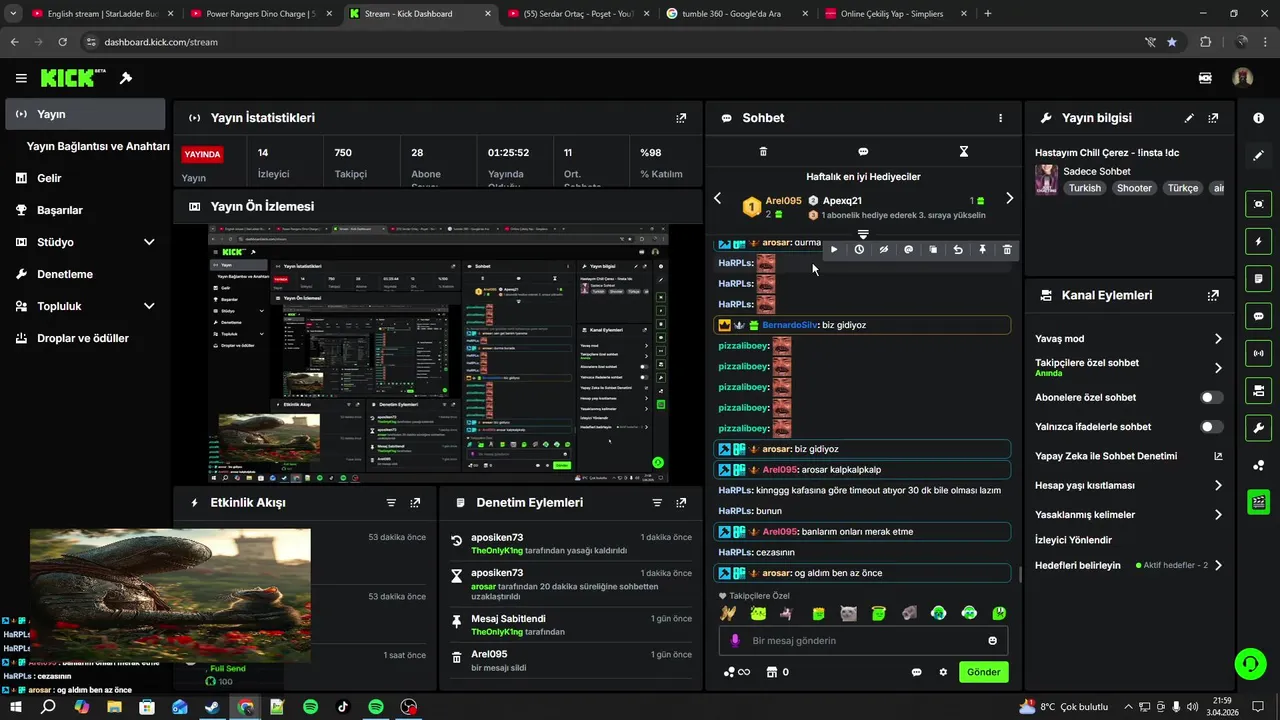1280x720 pixels.
Task: Open Yasaklanmış kelimeler settings
Action: pyautogui.click(x=1218, y=515)
